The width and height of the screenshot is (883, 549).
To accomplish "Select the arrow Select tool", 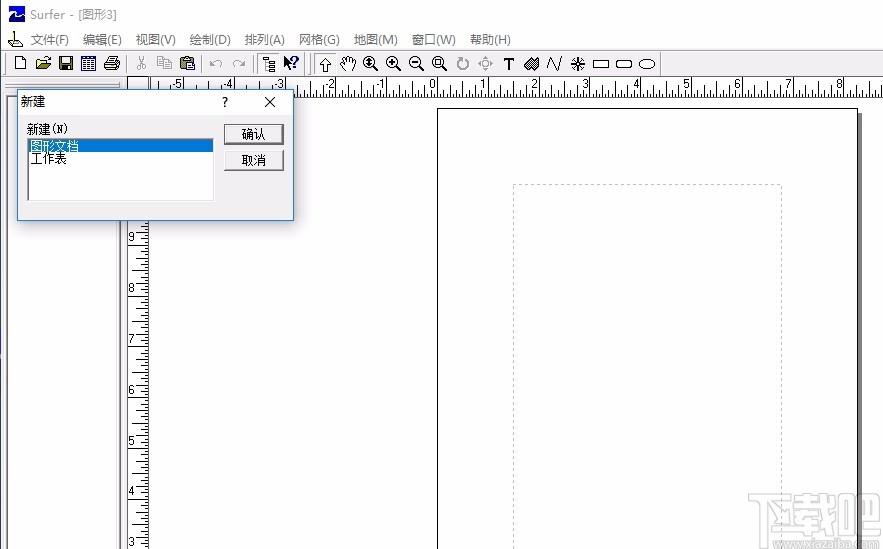I will (x=325, y=64).
